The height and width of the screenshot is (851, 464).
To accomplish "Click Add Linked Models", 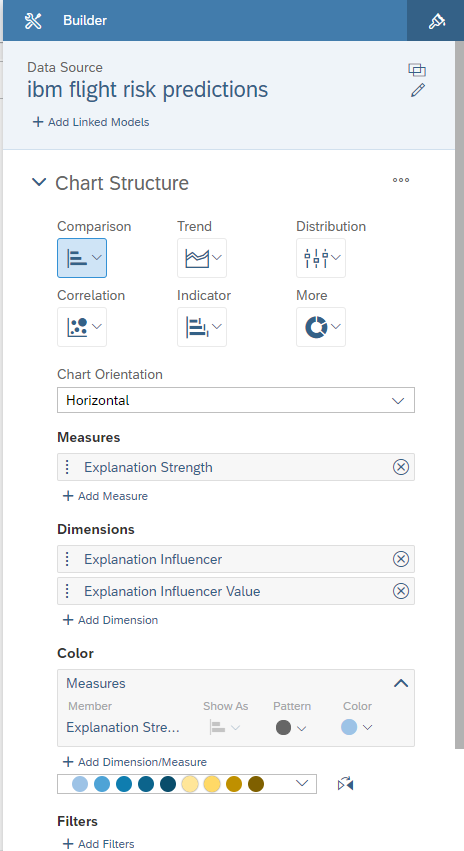I will [x=91, y=122].
